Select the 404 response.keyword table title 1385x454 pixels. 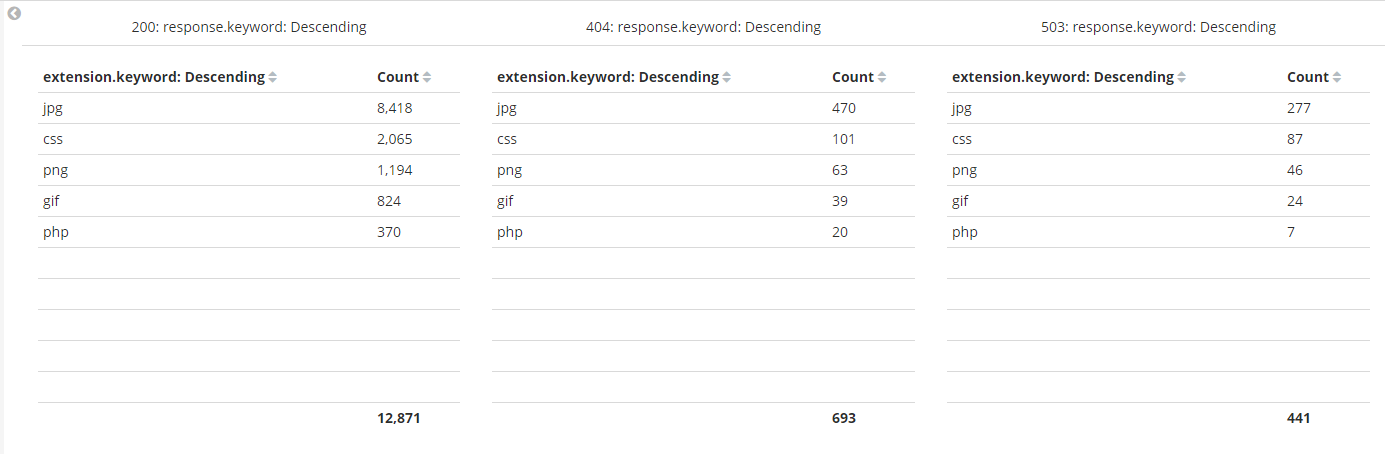click(703, 27)
